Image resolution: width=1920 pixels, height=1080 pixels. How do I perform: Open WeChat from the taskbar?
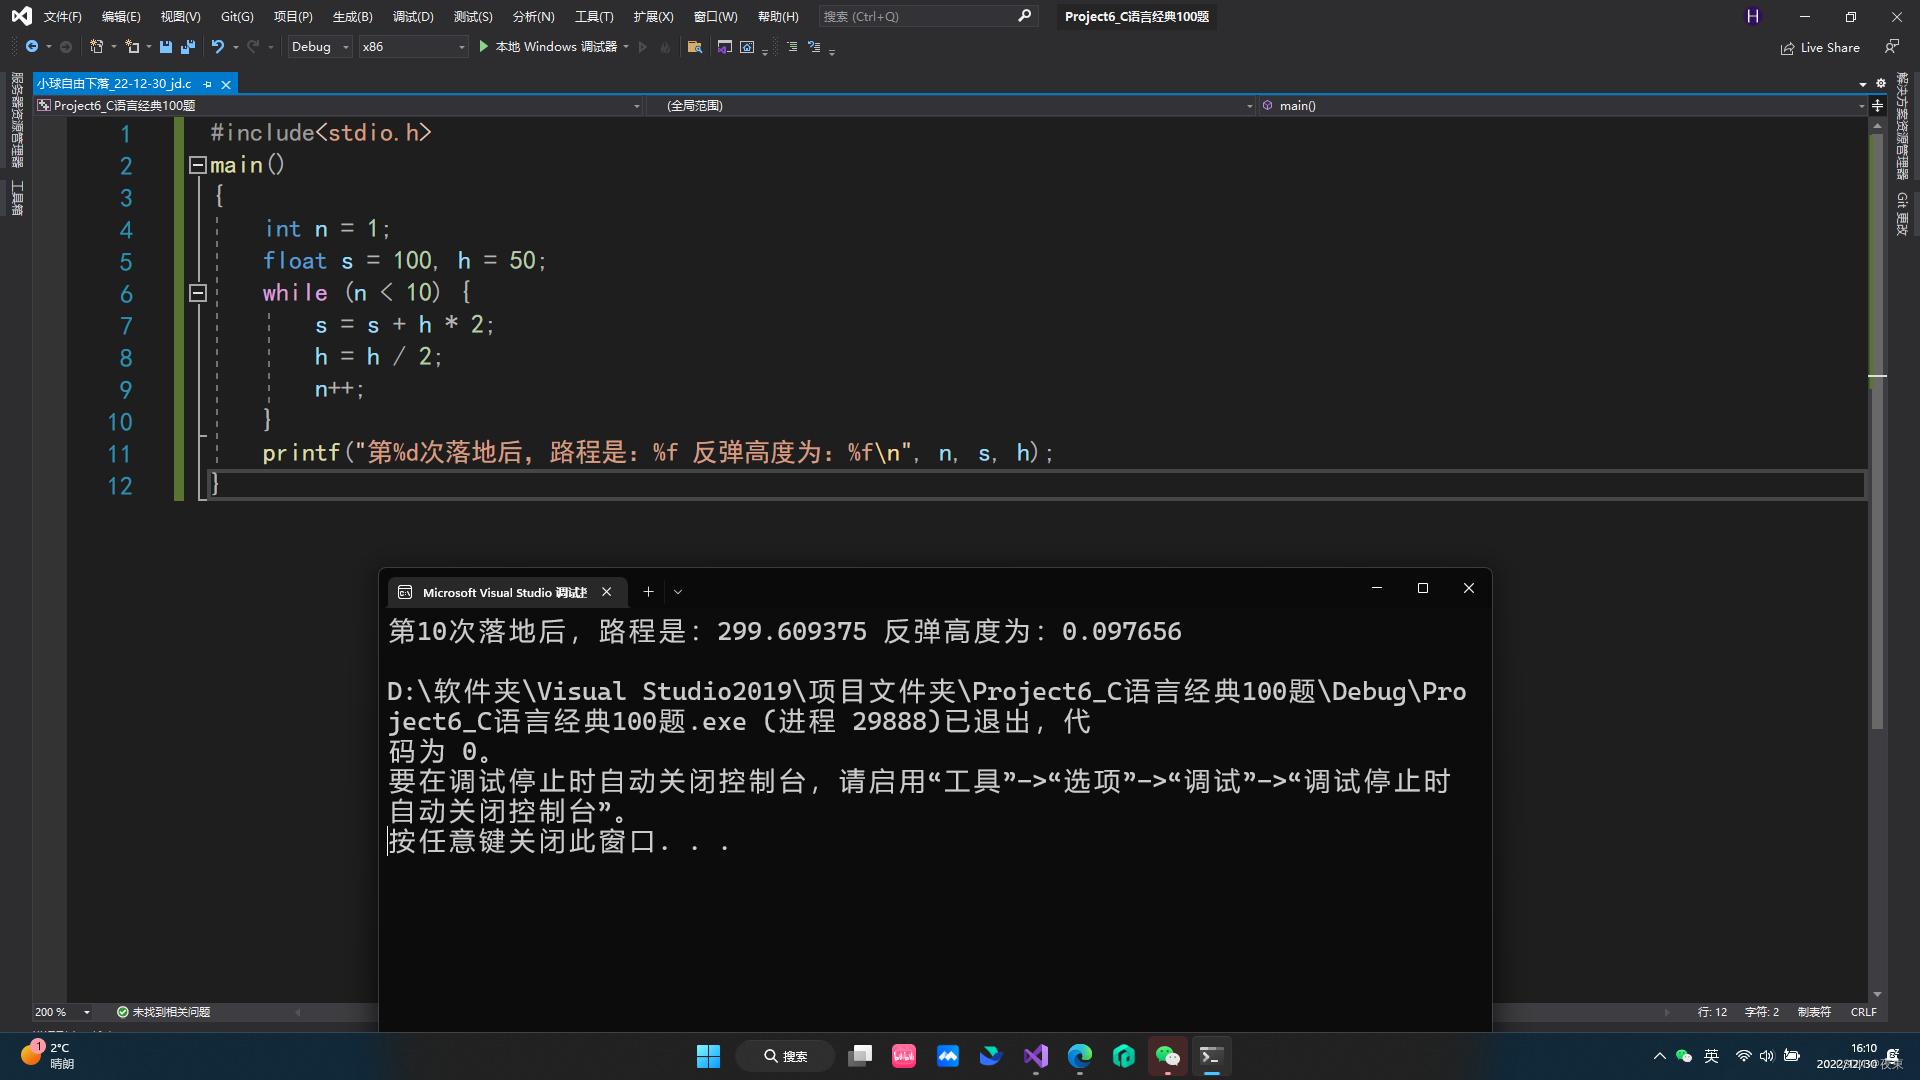point(1167,1056)
